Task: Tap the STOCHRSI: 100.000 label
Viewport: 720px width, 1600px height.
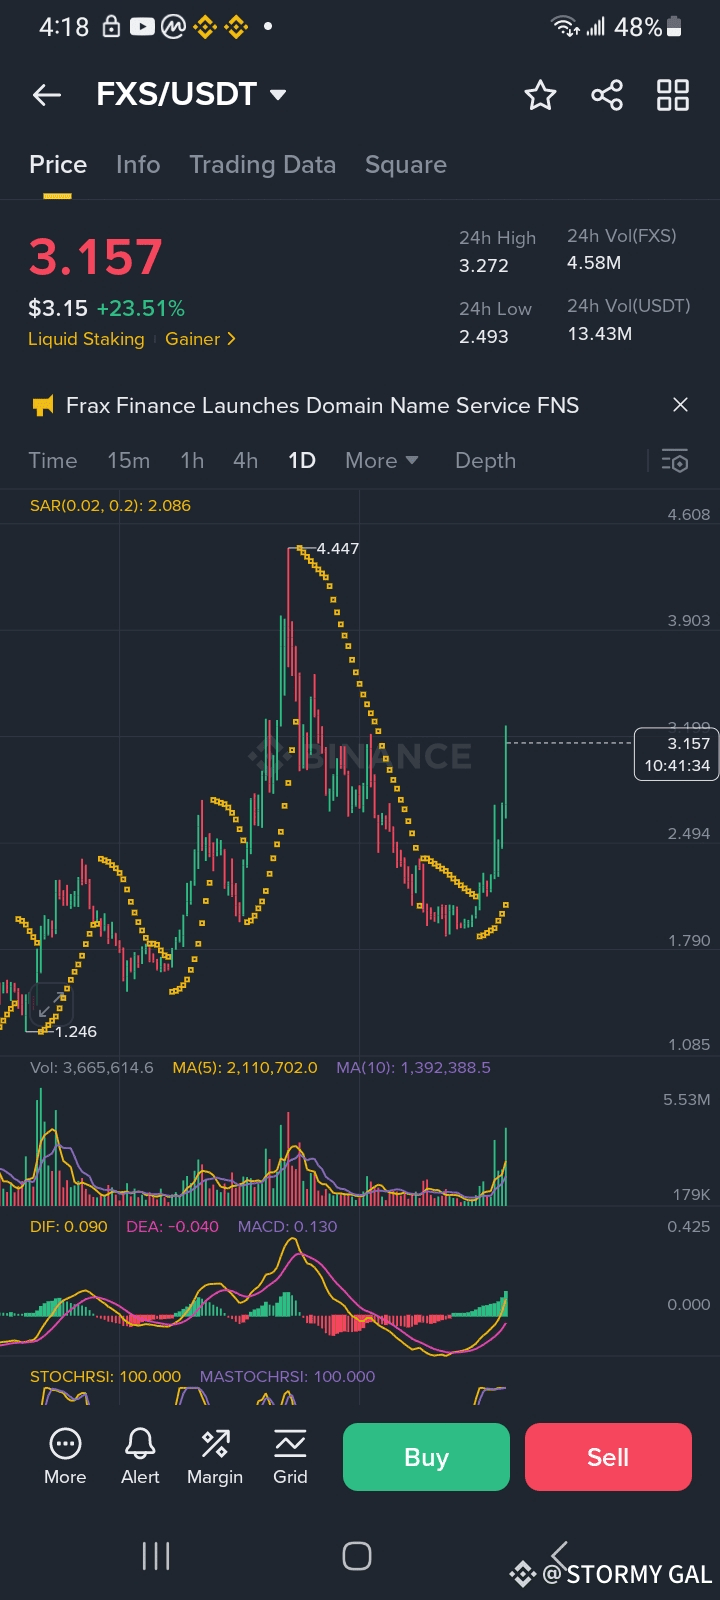Action: pyautogui.click(x=106, y=1376)
